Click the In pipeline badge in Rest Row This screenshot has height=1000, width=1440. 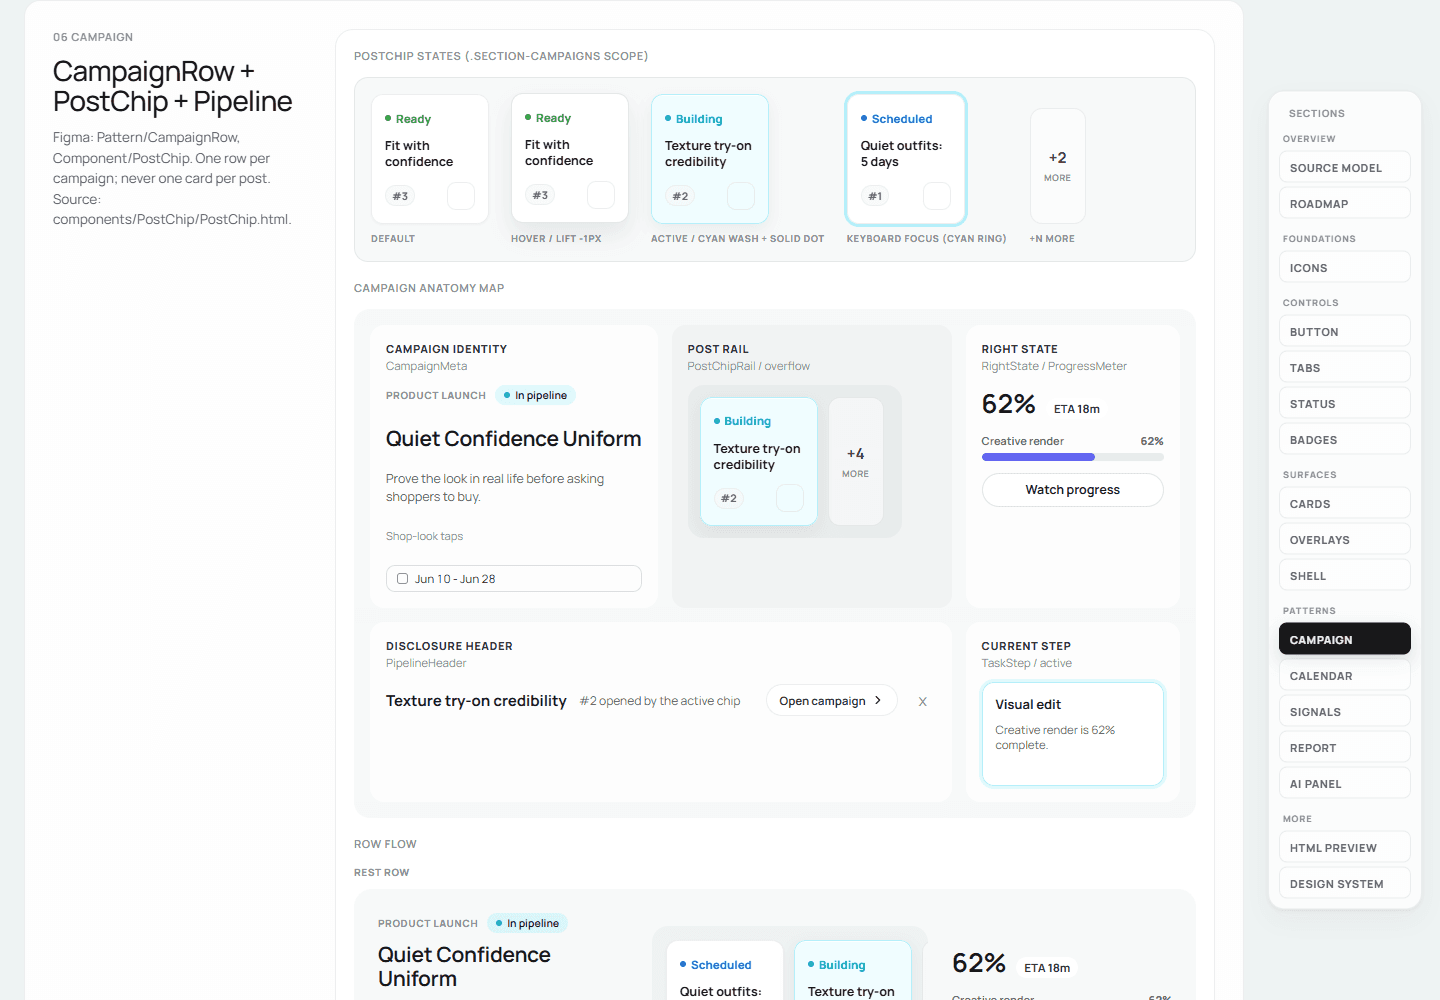point(528,923)
